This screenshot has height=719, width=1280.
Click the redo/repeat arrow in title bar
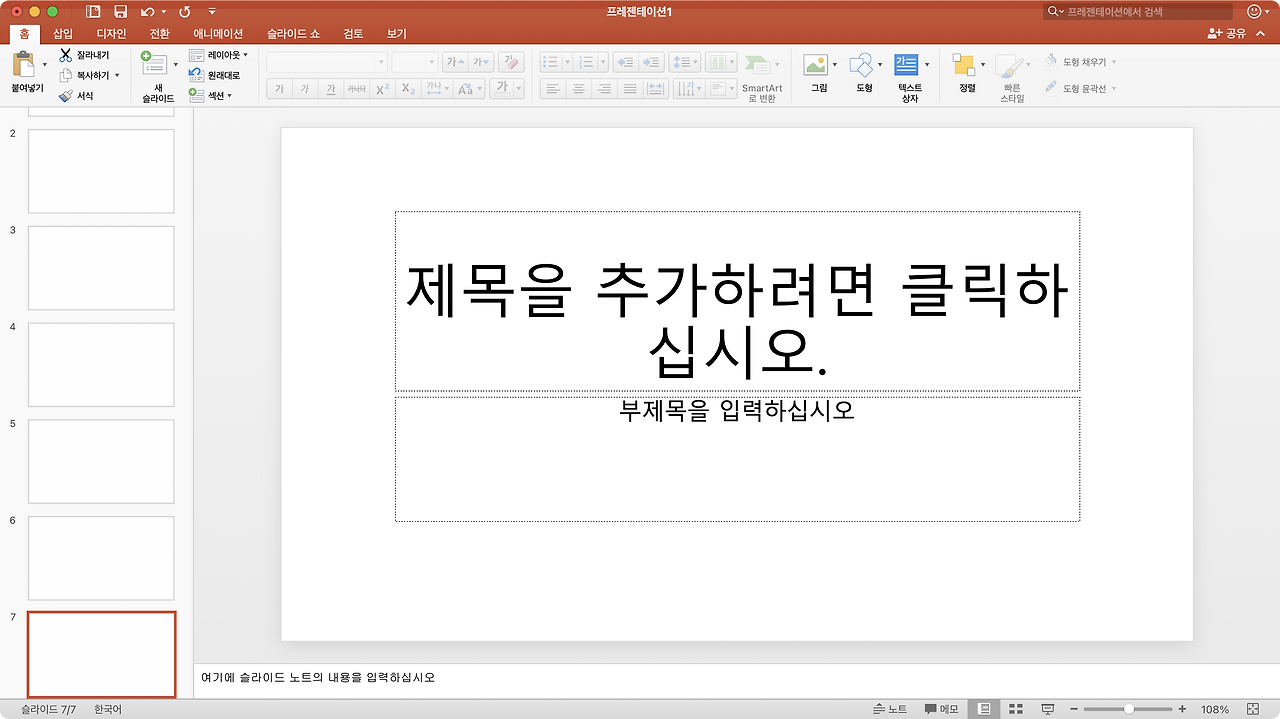pyautogui.click(x=184, y=12)
